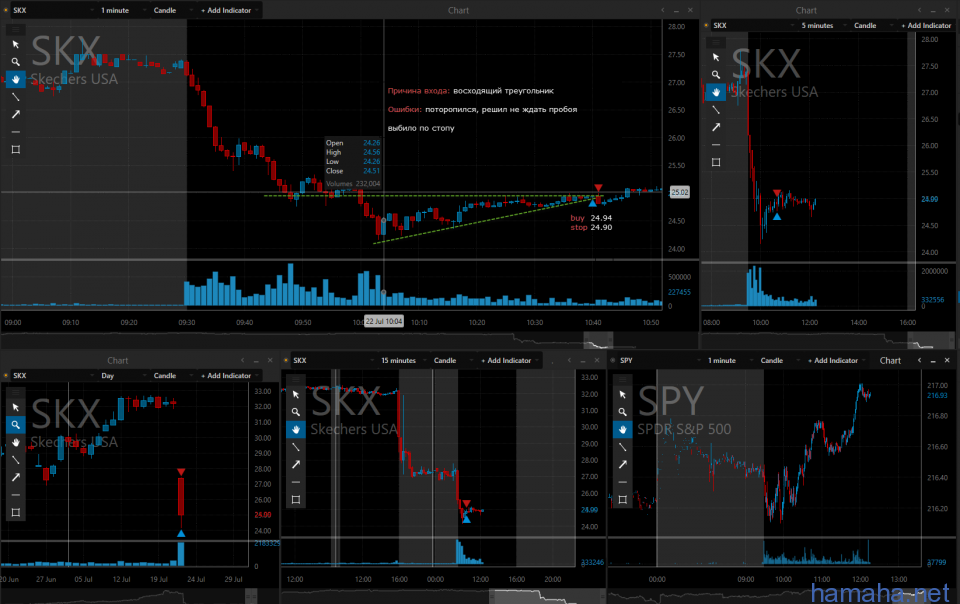This screenshot has height=604, width=960.
Task: Pick the rectangle tool in the 15 minutes chart
Action: coord(295,499)
